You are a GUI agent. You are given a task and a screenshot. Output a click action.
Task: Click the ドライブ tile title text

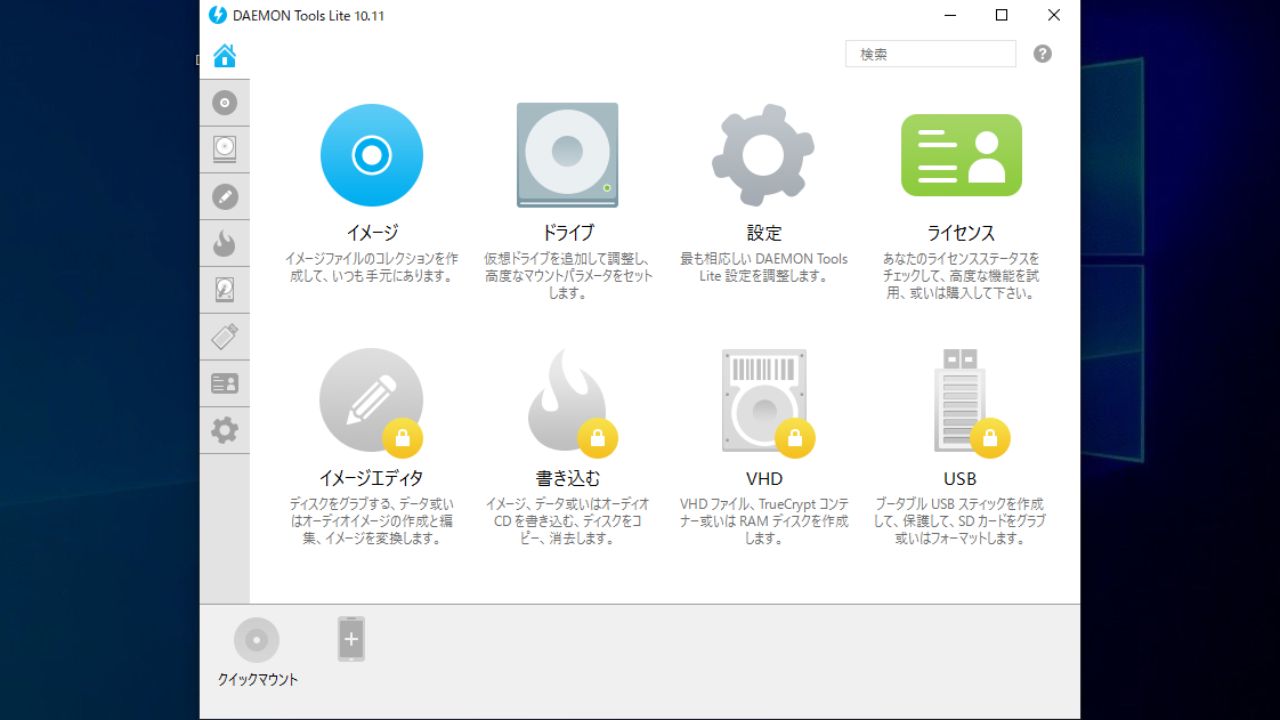point(567,233)
